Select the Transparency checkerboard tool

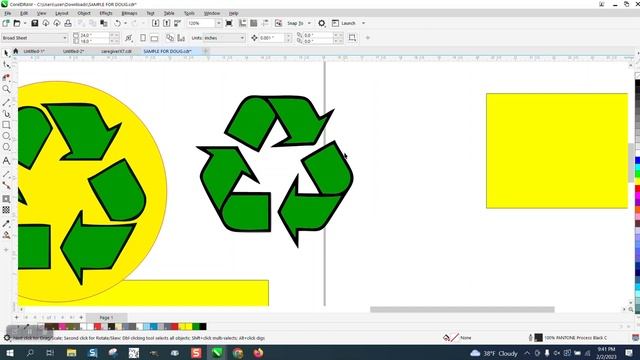point(6,210)
